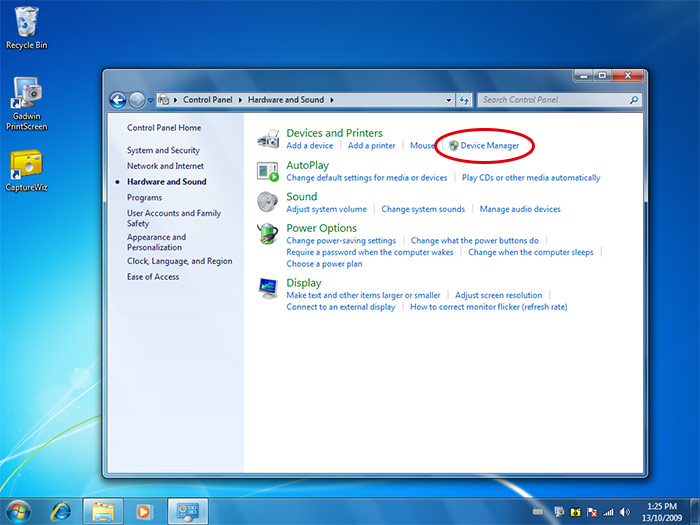Open Network and Internet category
Image resolution: width=700 pixels, height=525 pixels.
(x=165, y=166)
